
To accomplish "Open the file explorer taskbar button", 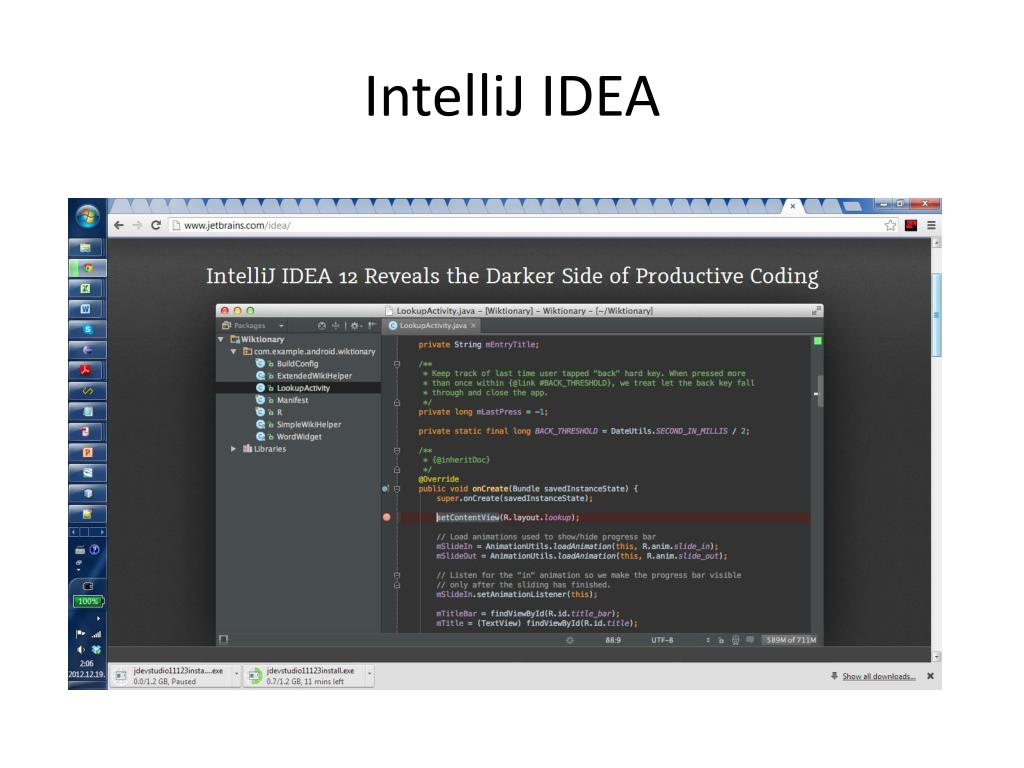I will click(x=87, y=248).
